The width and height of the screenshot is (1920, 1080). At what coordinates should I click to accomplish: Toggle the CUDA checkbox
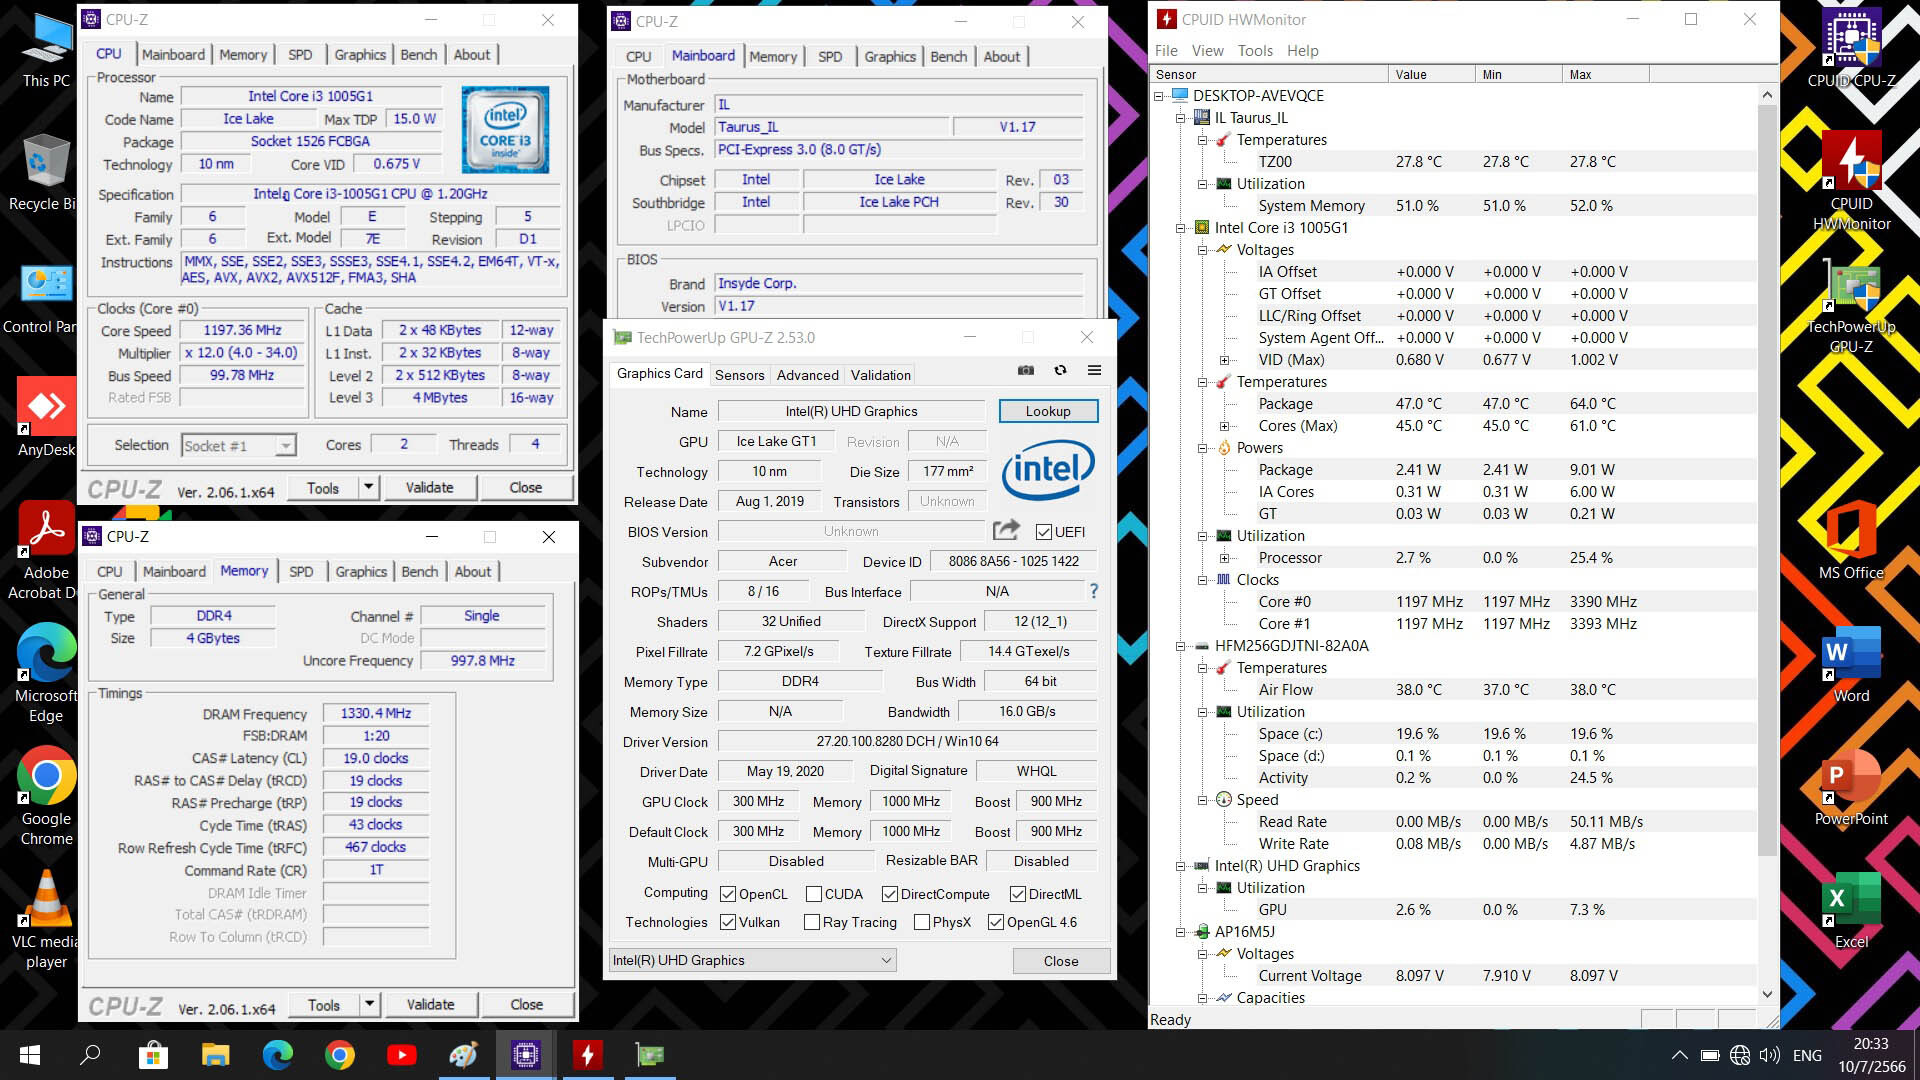click(x=813, y=894)
